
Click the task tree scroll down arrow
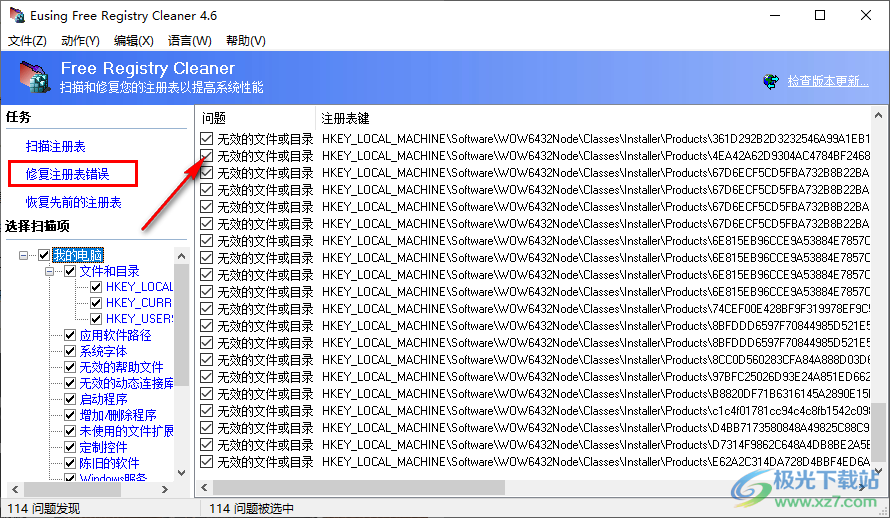[x=182, y=473]
